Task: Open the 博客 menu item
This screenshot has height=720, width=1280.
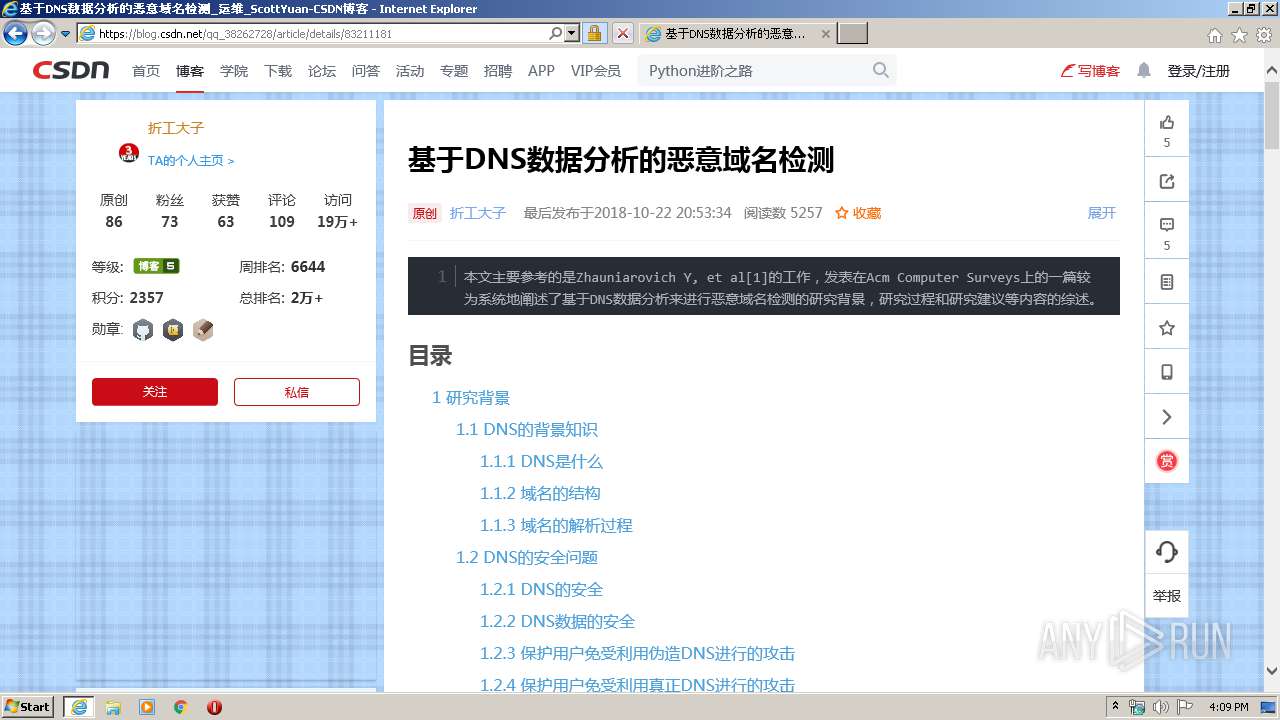Action: [x=190, y=71]
